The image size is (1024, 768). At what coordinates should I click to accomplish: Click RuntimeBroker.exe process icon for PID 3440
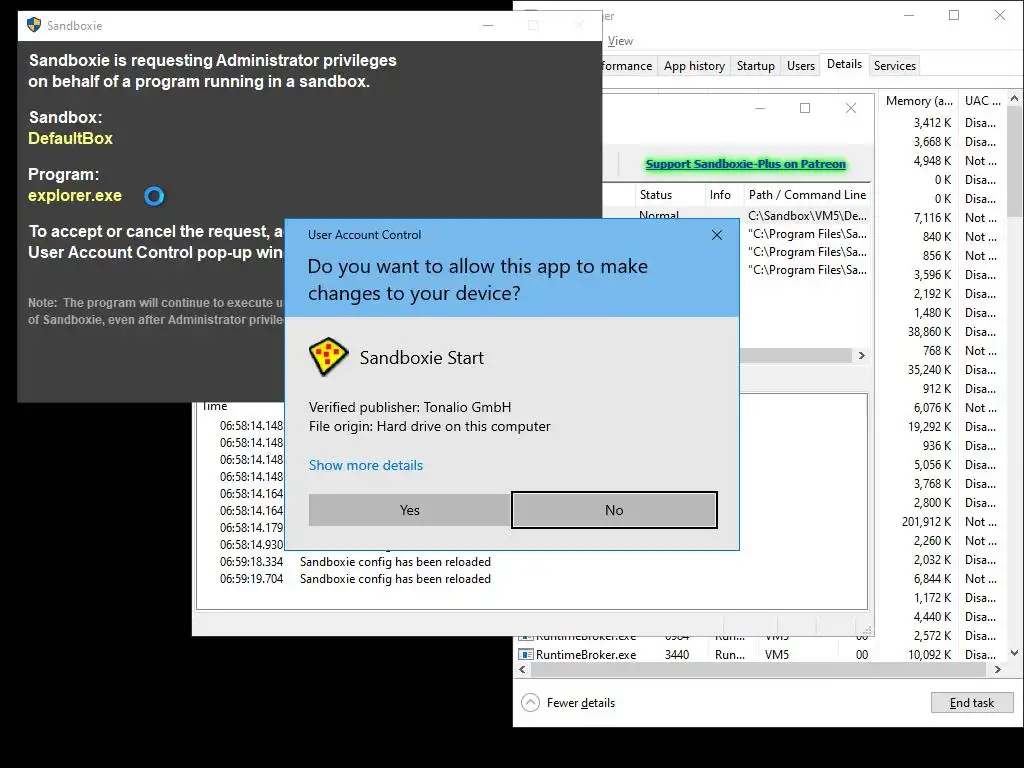point(526,654)
